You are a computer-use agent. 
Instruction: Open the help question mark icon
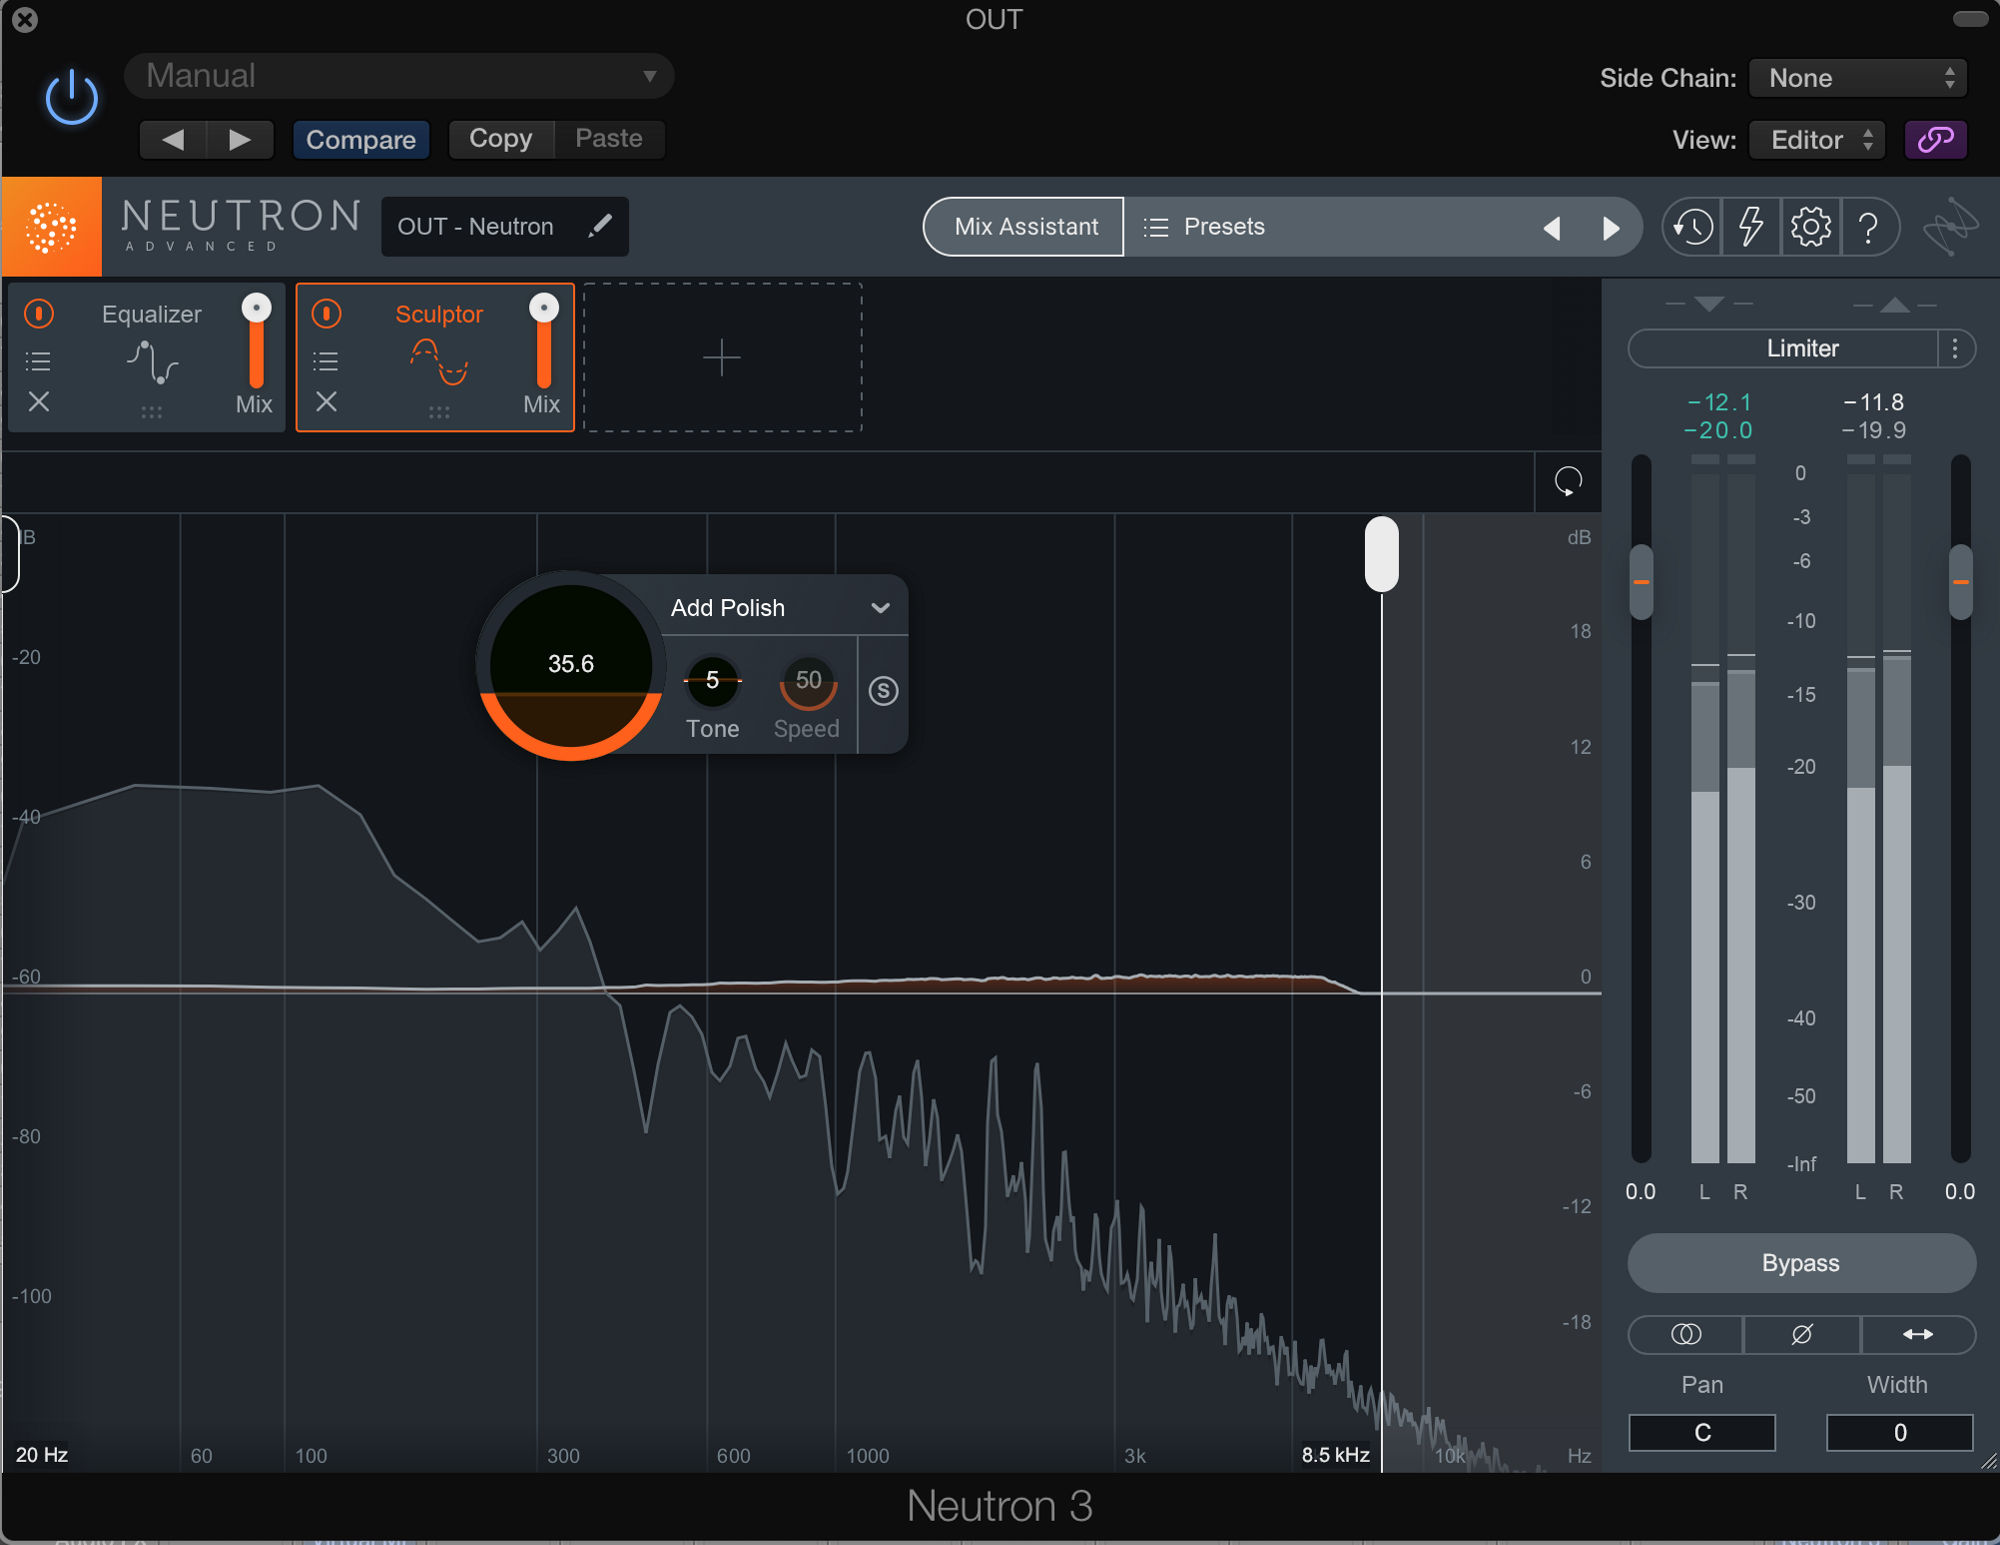(x=1867, y=227)
